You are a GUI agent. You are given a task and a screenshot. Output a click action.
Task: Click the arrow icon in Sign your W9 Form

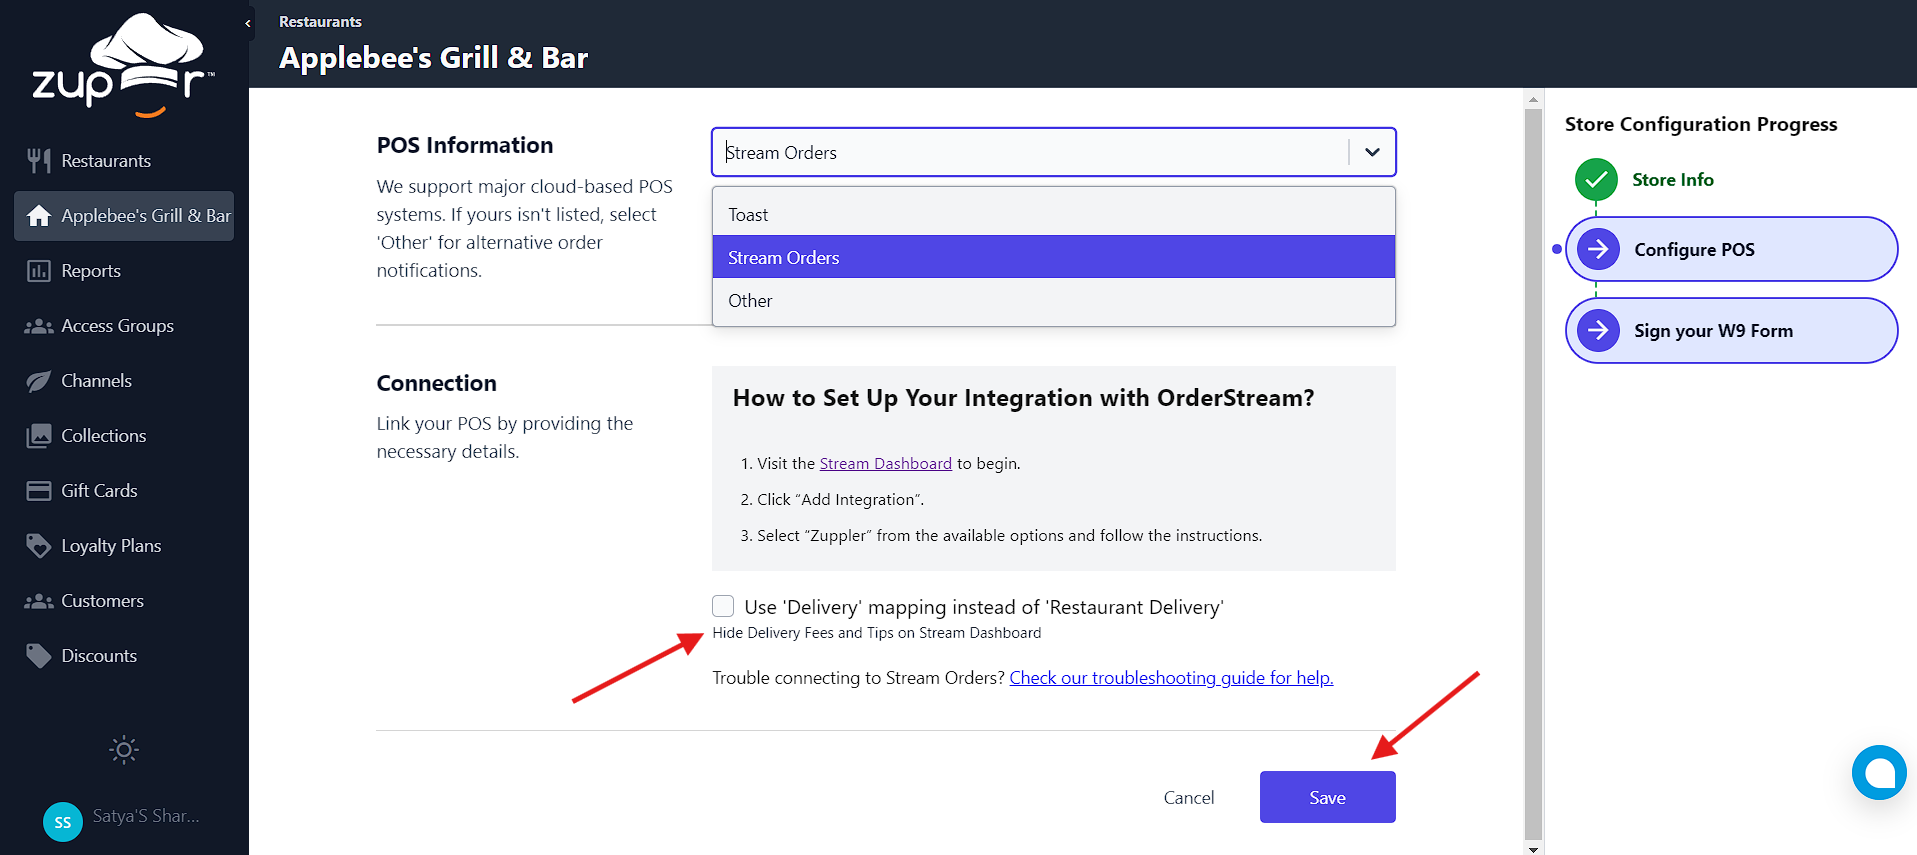click(x=1598, y=330)
